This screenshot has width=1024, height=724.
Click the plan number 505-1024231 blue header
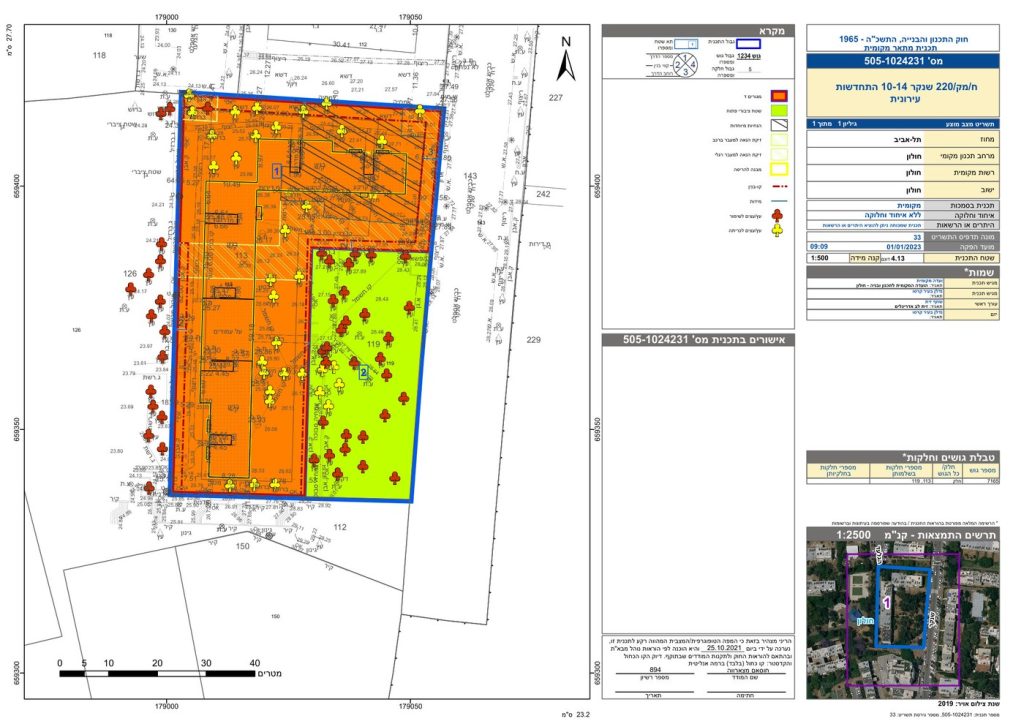903,61
